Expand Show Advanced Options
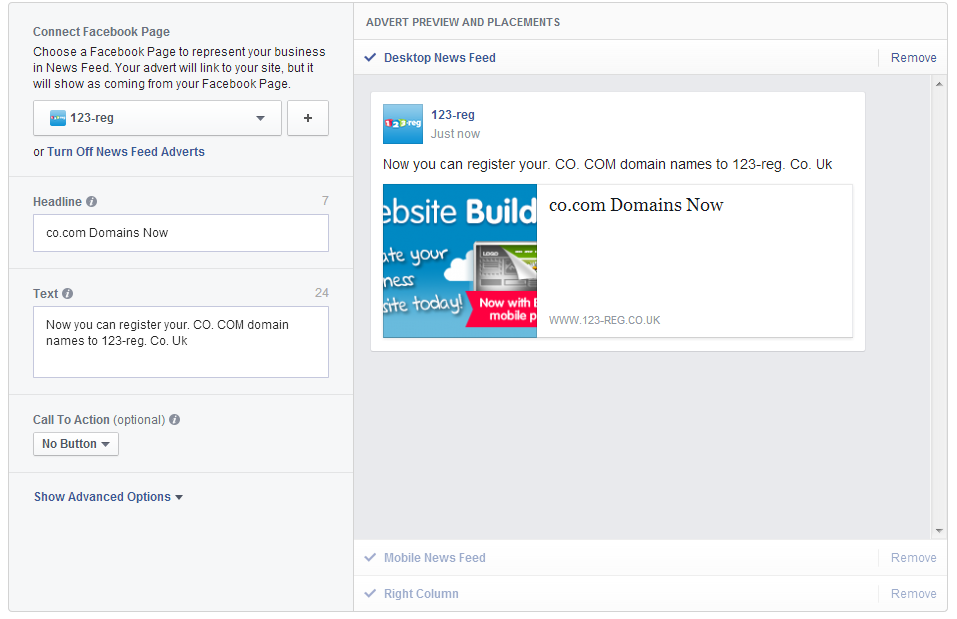Viewport: 957px width, 619px height. pyautogui.click(x=109, y=497)
